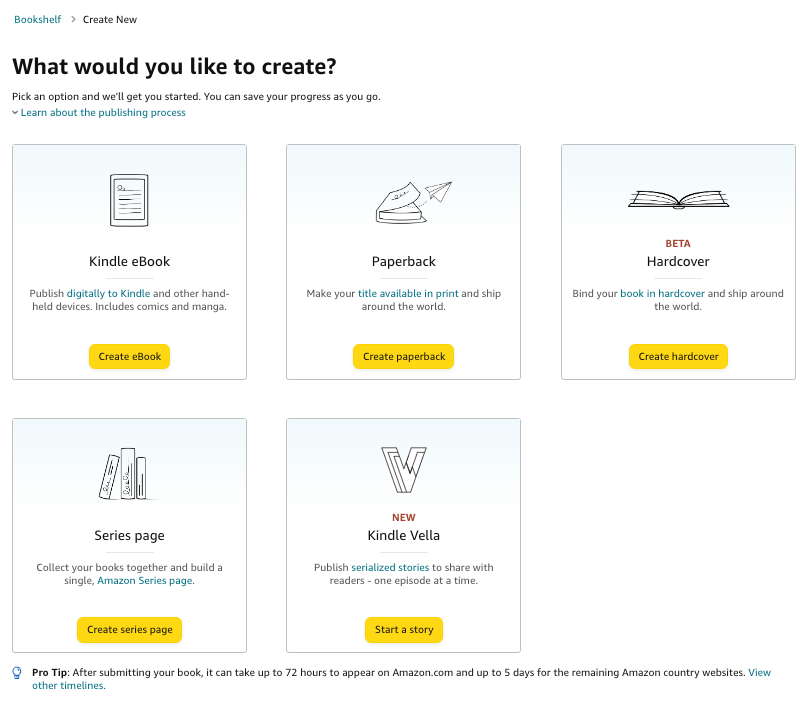Follow the book in hardcover link
This screenshot has width=807, height=712.
tap(662, 294)
